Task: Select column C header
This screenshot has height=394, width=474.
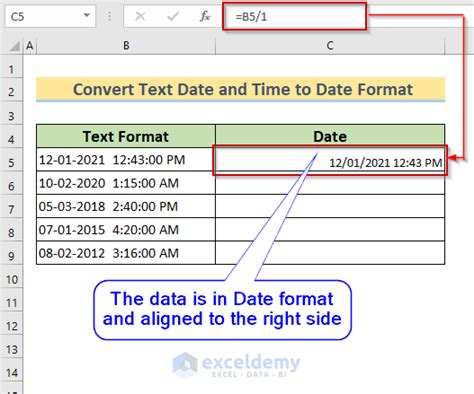Action: click(330, 46)
